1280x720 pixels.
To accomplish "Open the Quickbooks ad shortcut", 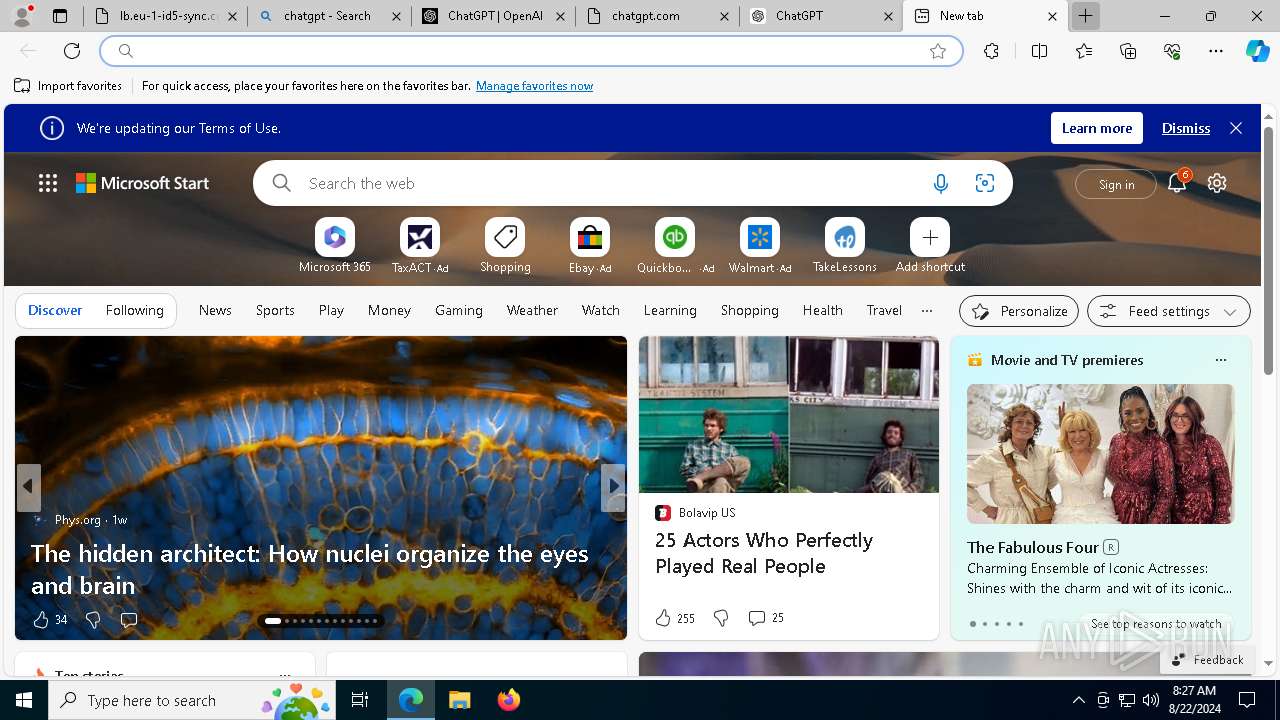I will click(675, 238).
